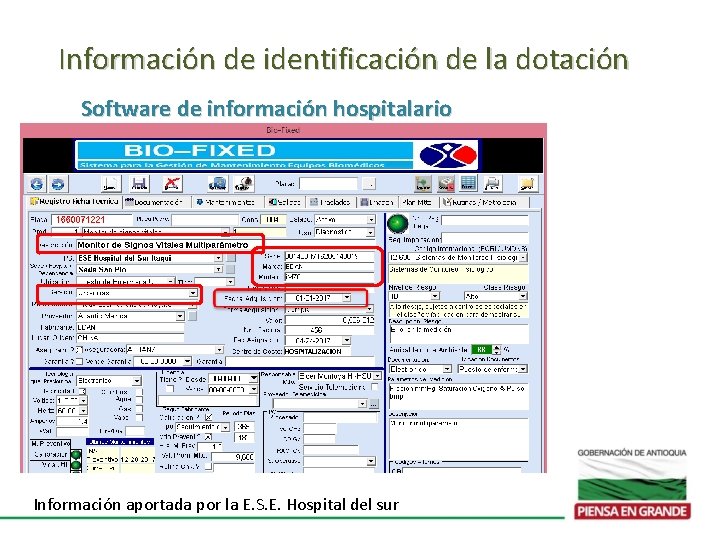Click the green 88 percent progress box
Screen dimensions: 720x540
pos(481,350)
